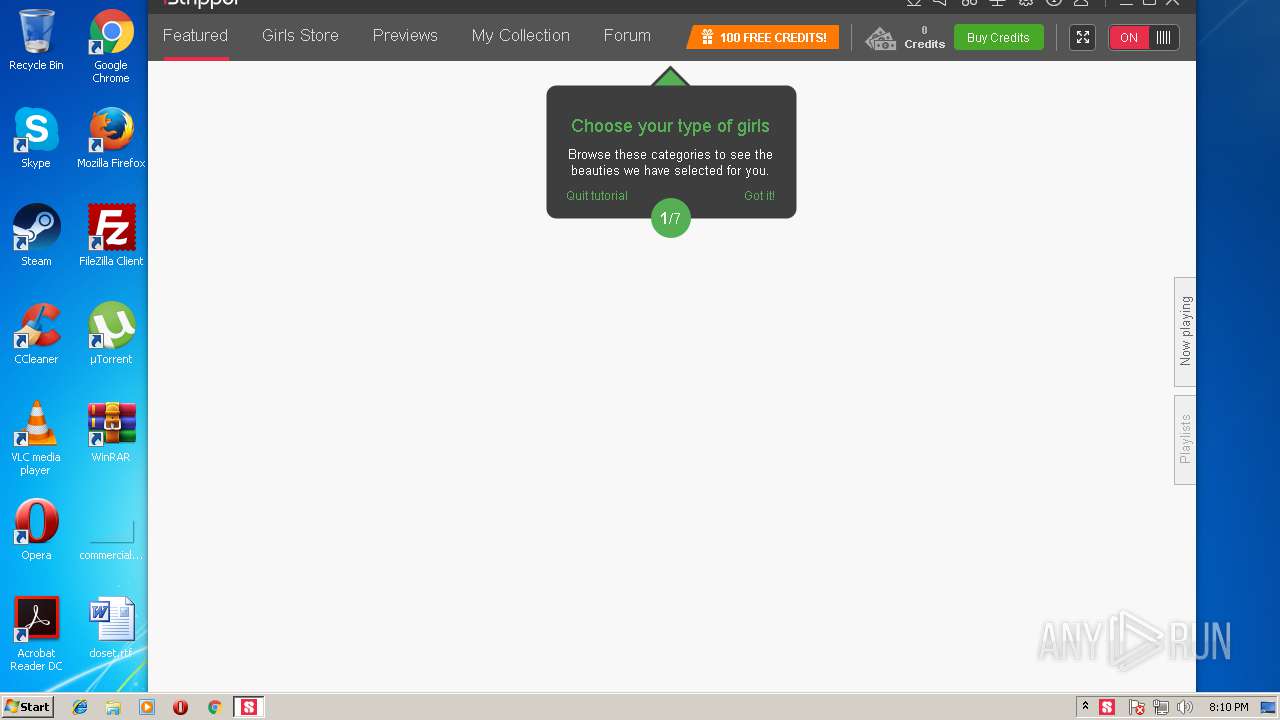Open the Action Center flag icon
Image resolution: width=1280 pixels, height=720 pixels.
[1137, 707]
